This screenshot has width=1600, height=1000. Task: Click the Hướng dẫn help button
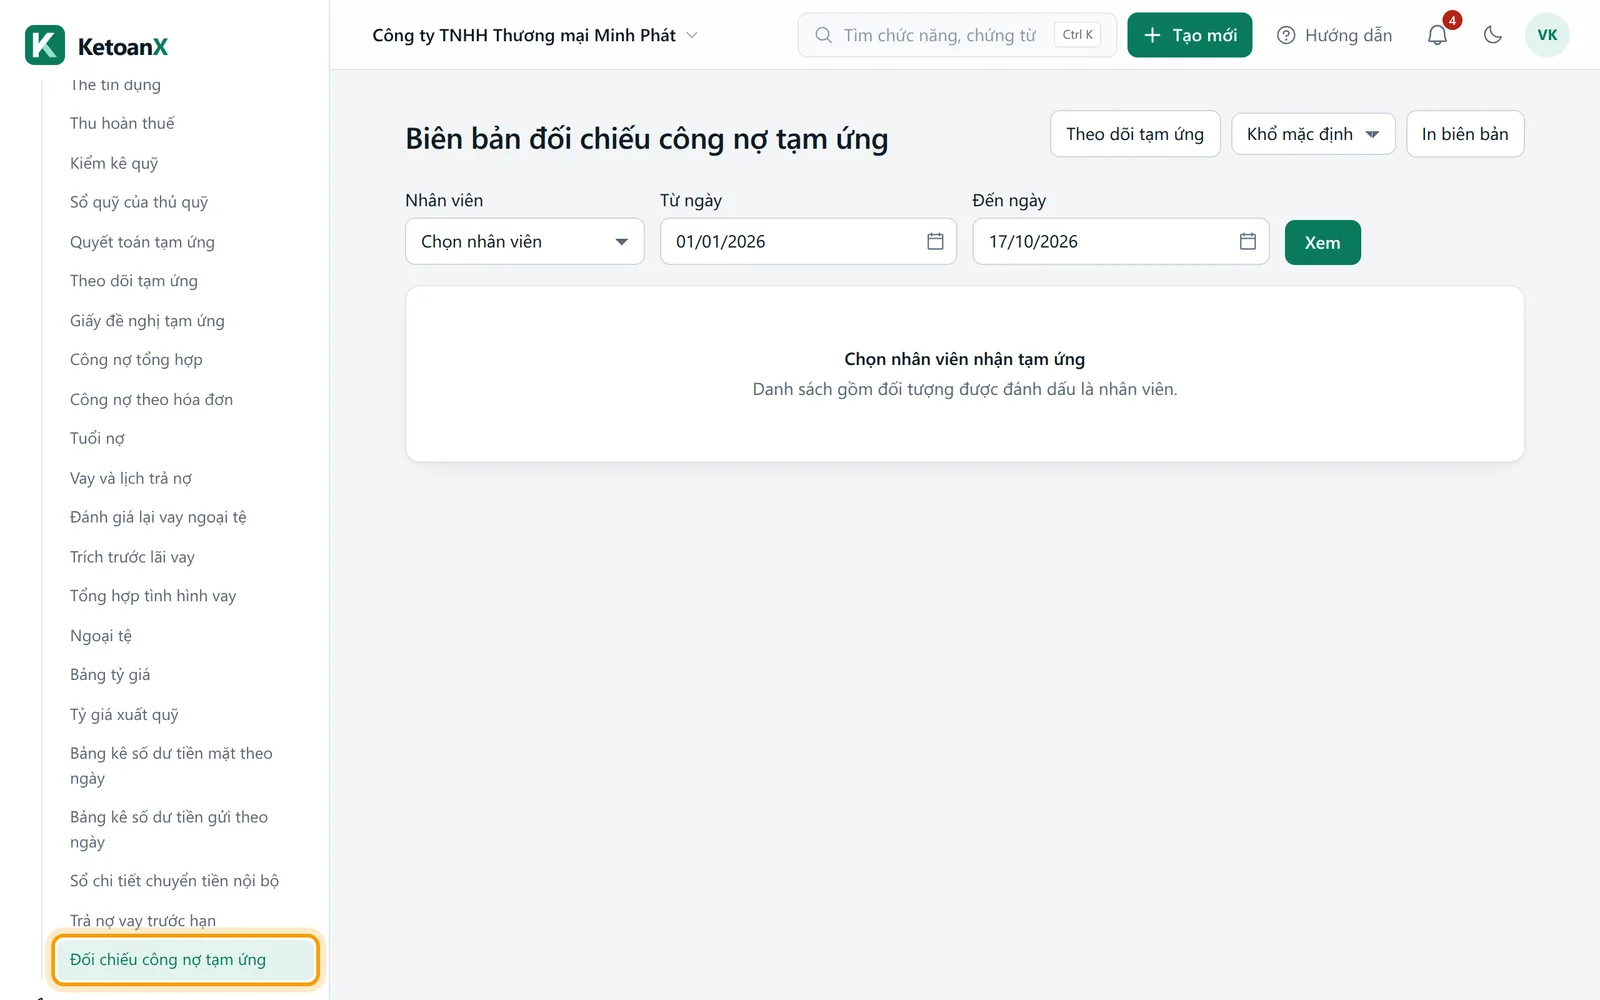click(1334, 35)
